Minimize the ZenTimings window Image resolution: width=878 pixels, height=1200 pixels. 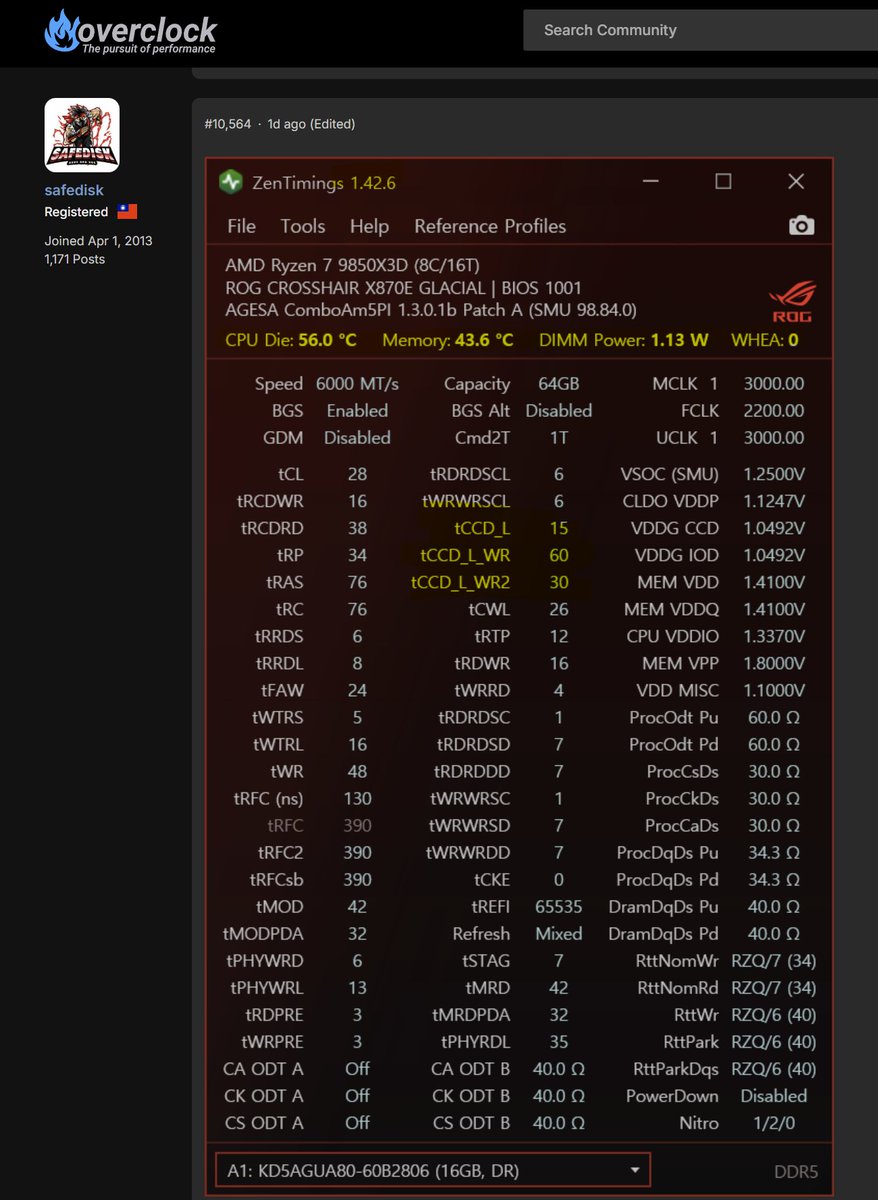tap(650, 182)
